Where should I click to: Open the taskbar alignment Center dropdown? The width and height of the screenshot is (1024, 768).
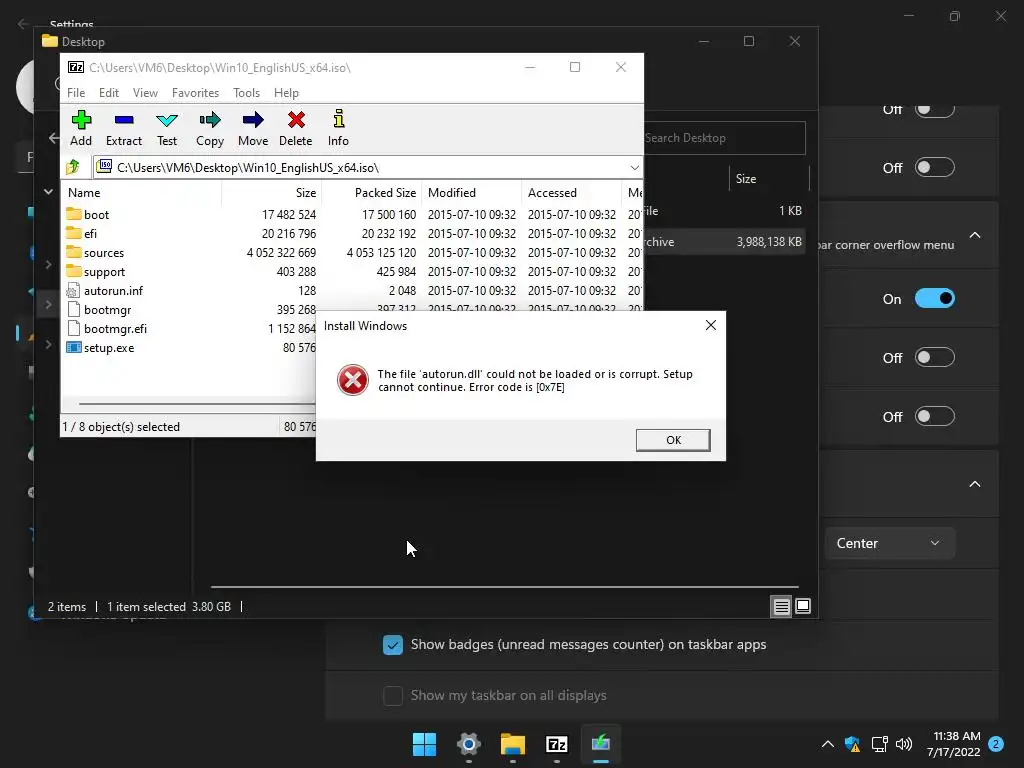pos(889,543)
